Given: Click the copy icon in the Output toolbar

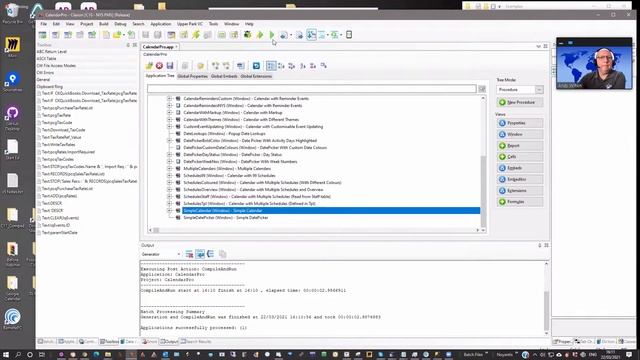Looking at the screenshot, I should 222,254.
